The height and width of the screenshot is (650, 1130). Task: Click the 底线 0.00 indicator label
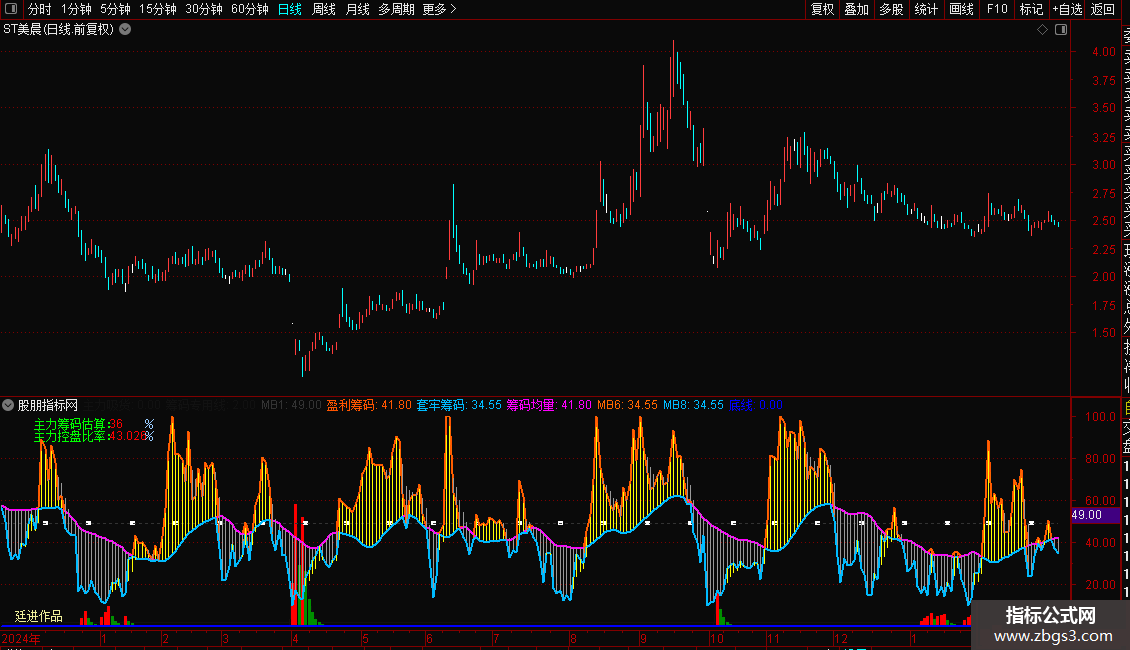click(x=755, y=405)
